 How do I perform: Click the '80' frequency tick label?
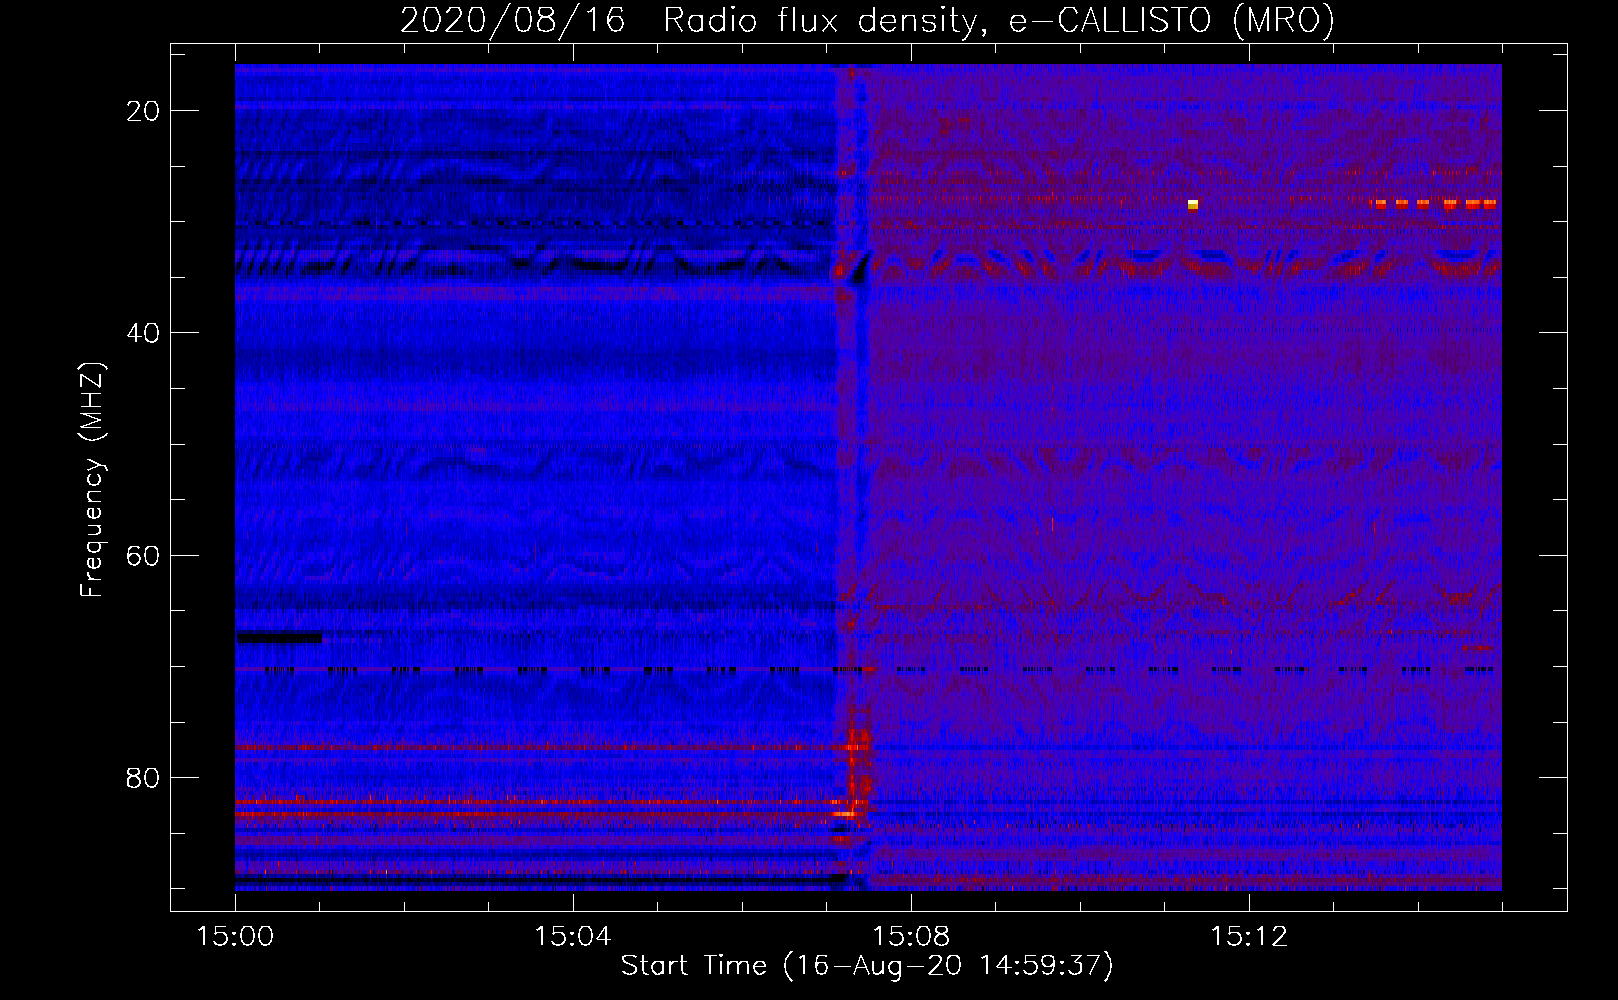point(144,777)
